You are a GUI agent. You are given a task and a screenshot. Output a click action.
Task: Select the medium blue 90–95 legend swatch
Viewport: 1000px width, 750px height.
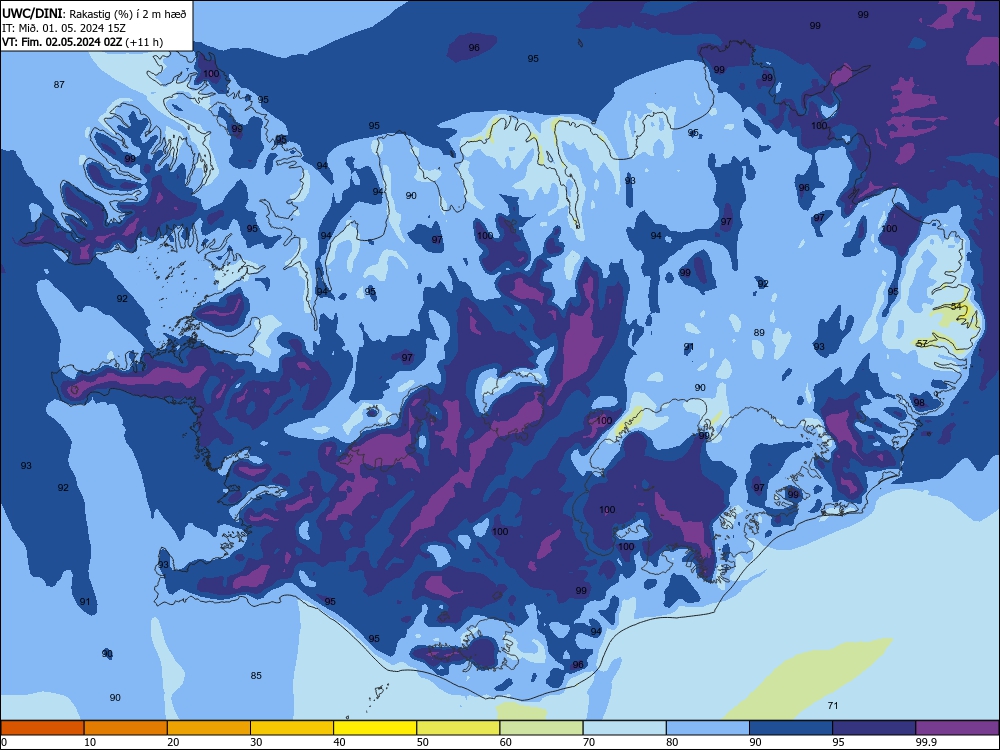(x=791, y=728)
